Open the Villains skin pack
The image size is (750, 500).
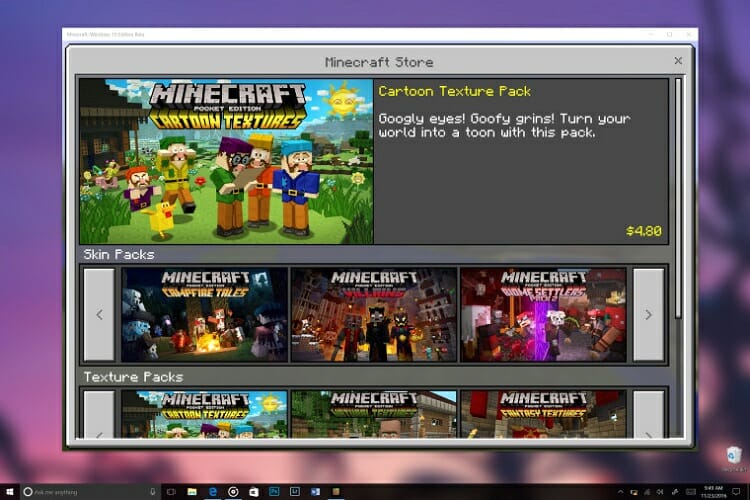point(374,314)
